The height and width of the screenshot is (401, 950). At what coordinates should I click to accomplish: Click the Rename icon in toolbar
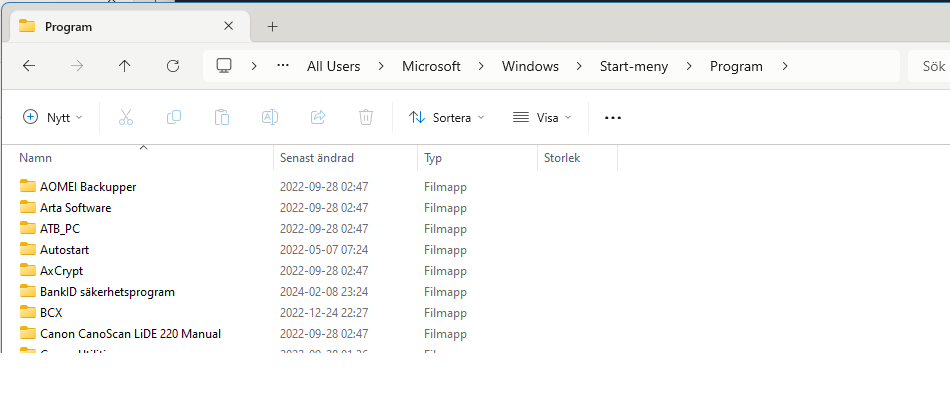[270, 118]
